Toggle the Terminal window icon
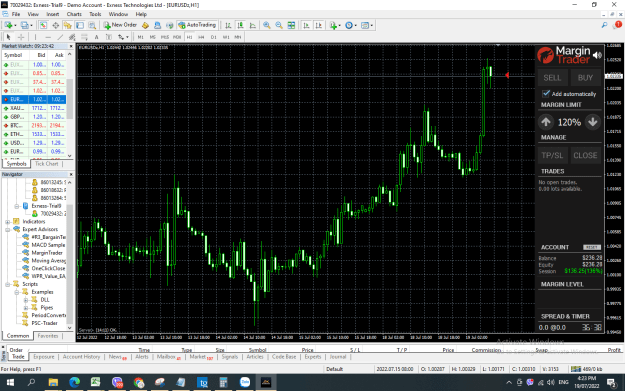Screen dimensions: 625x391 coord(80,25)
